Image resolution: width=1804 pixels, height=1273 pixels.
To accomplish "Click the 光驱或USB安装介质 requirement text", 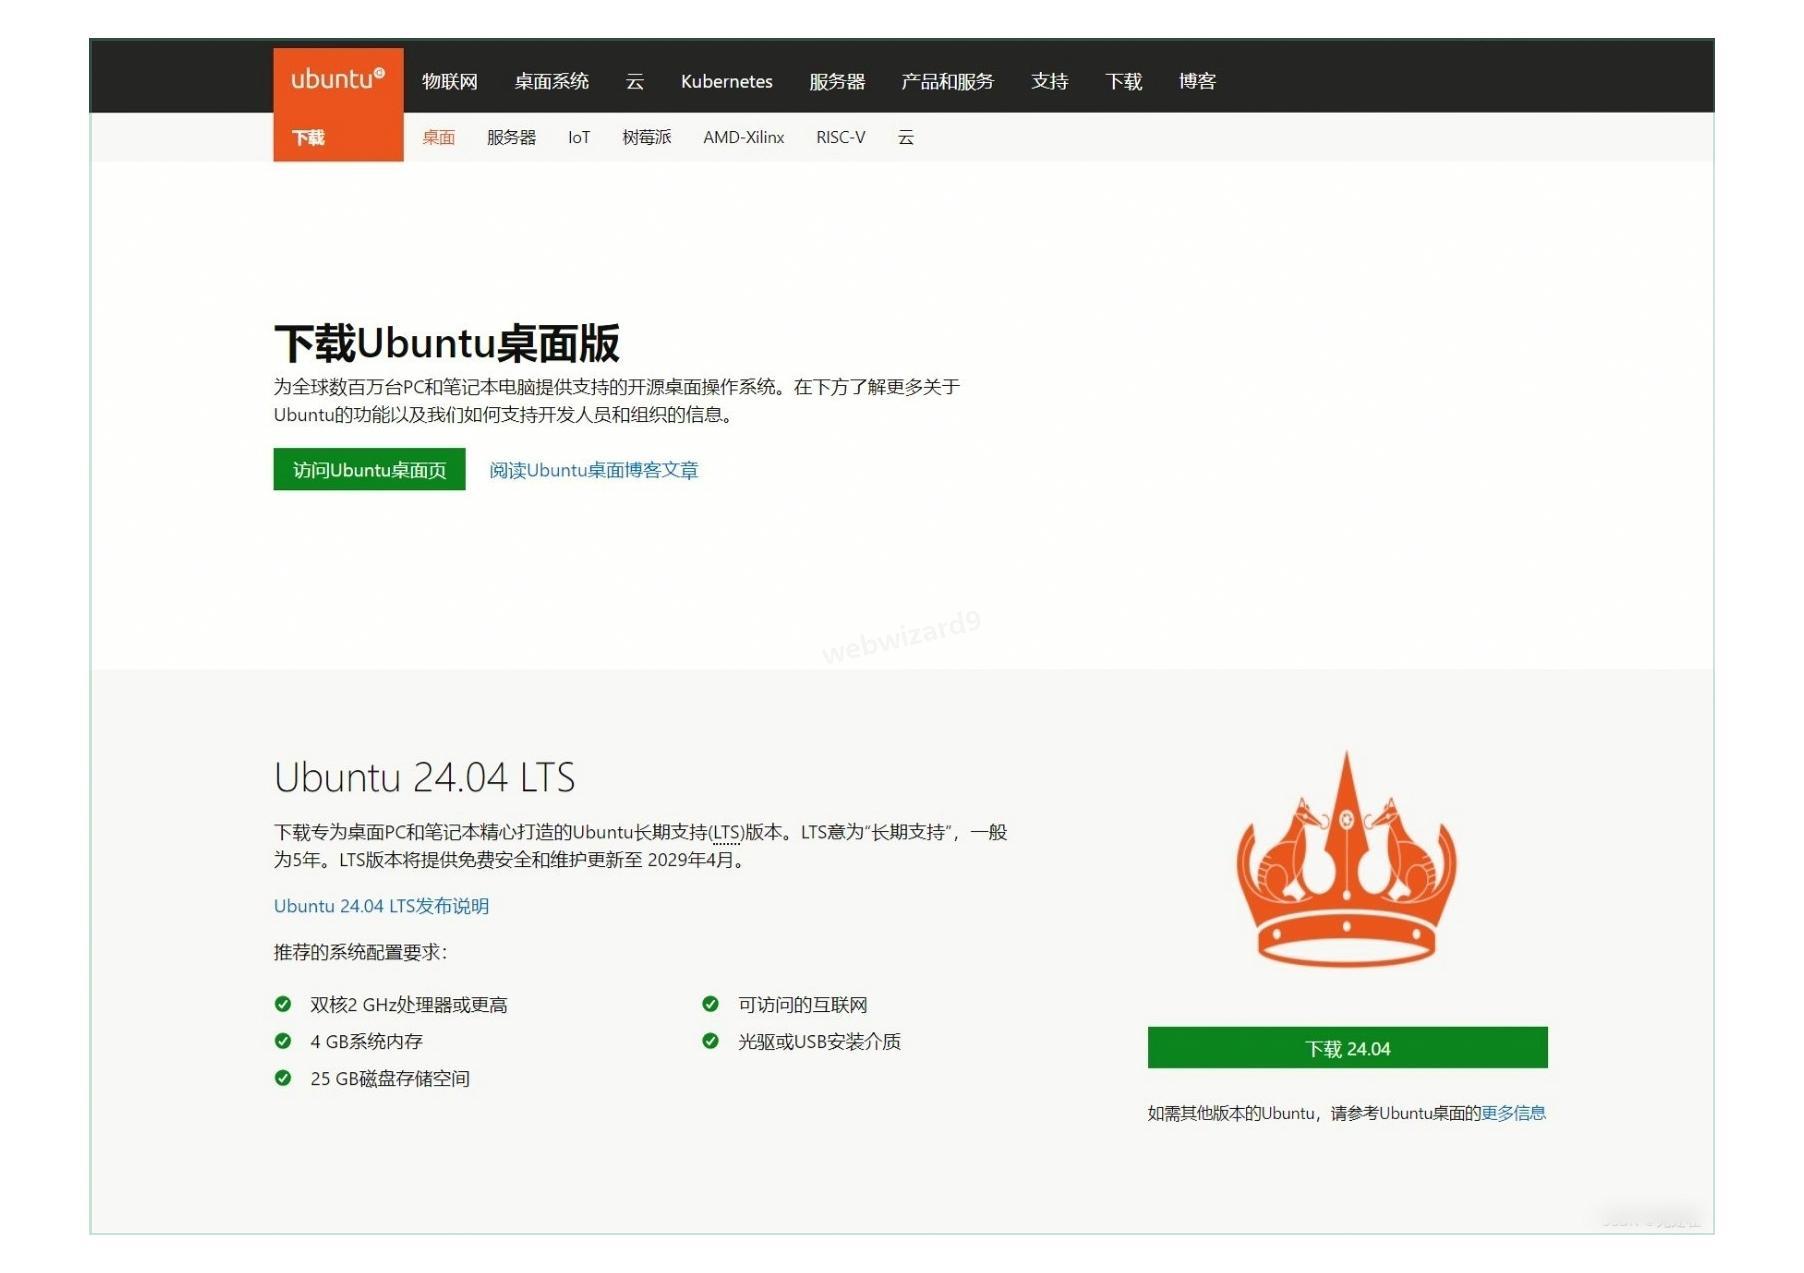I will 820,1042.
